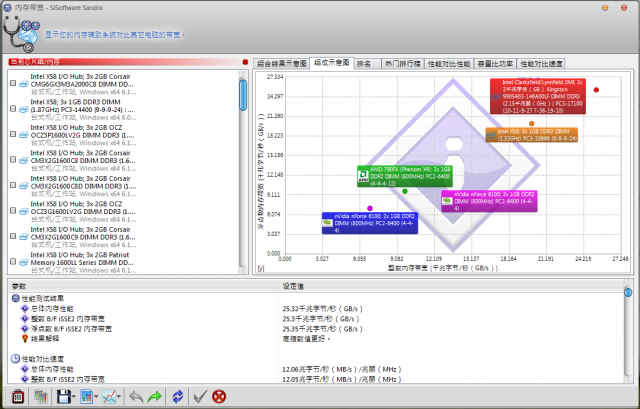Click the floppy disk save icon
The width and height of the screenshot is (640, 409).
click(64, 397)
